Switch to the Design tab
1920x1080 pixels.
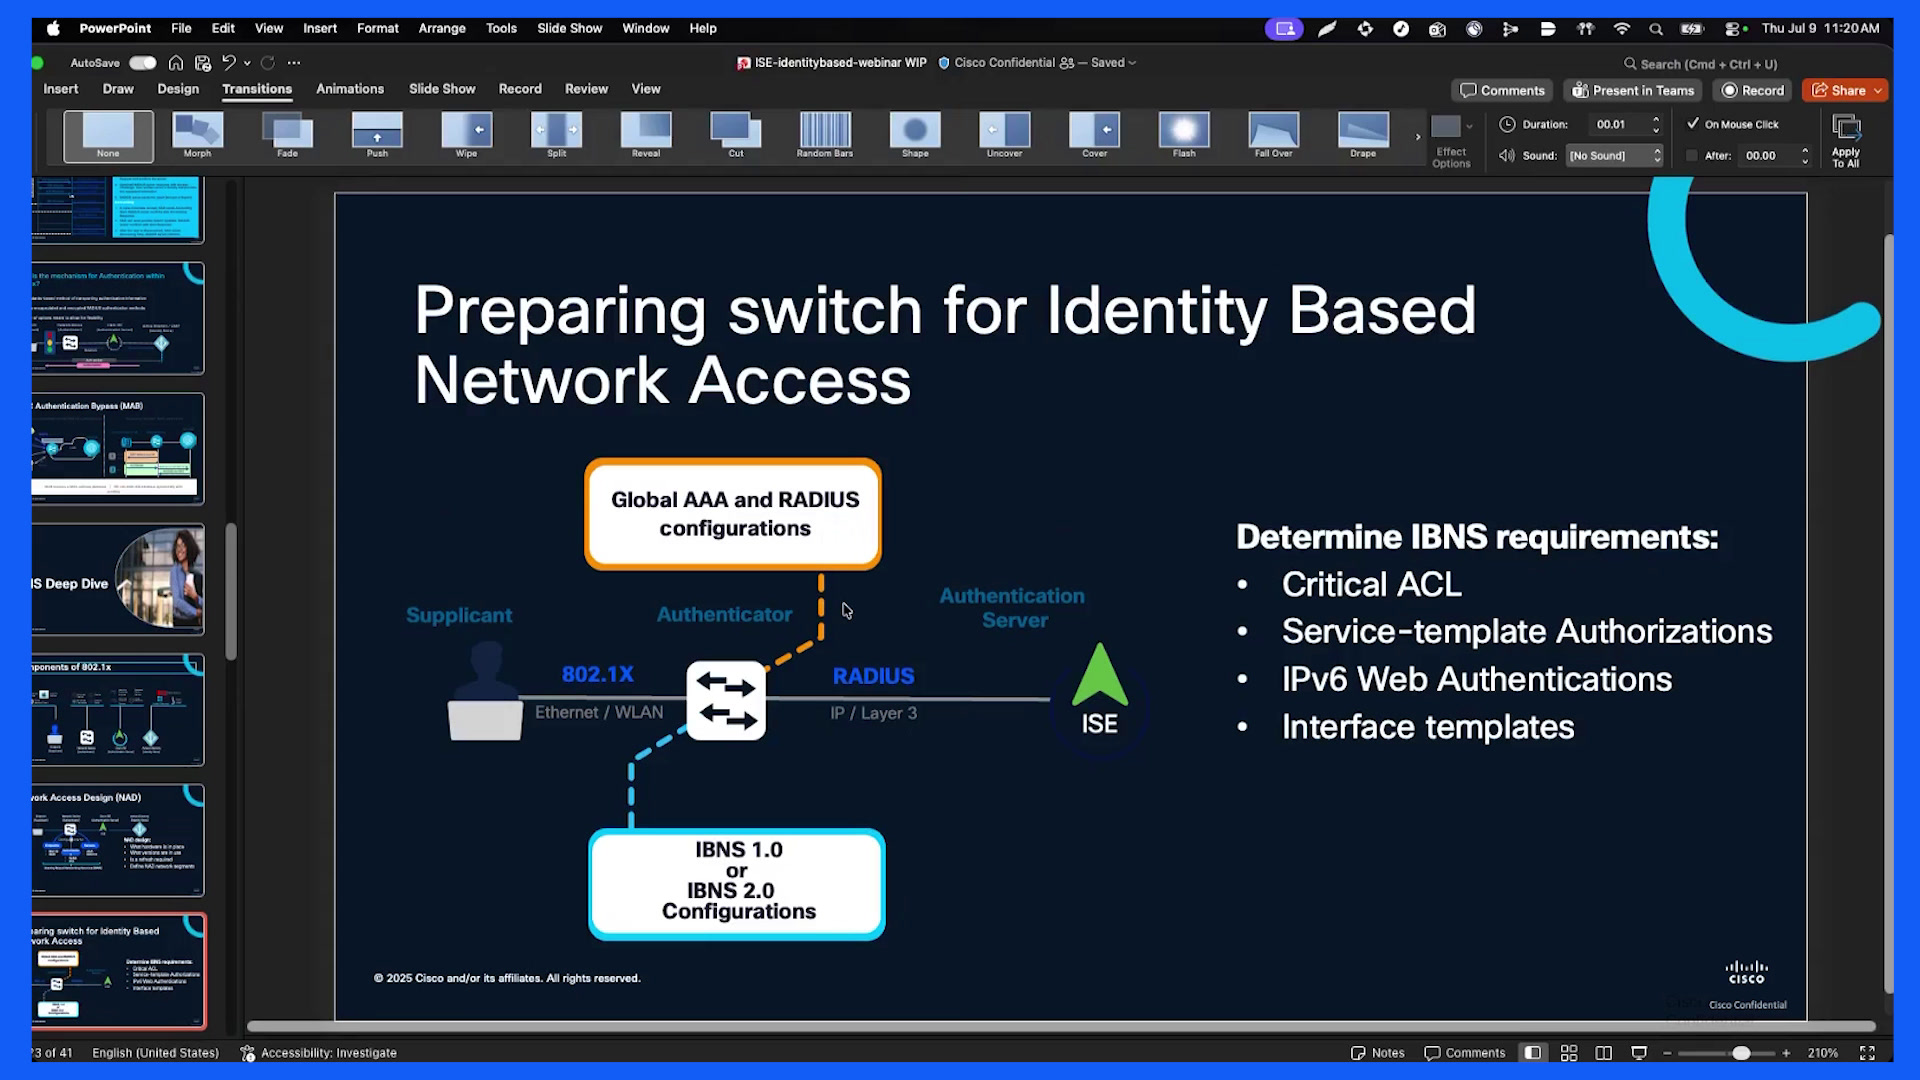pyautogui.click(x=178, y=89)
